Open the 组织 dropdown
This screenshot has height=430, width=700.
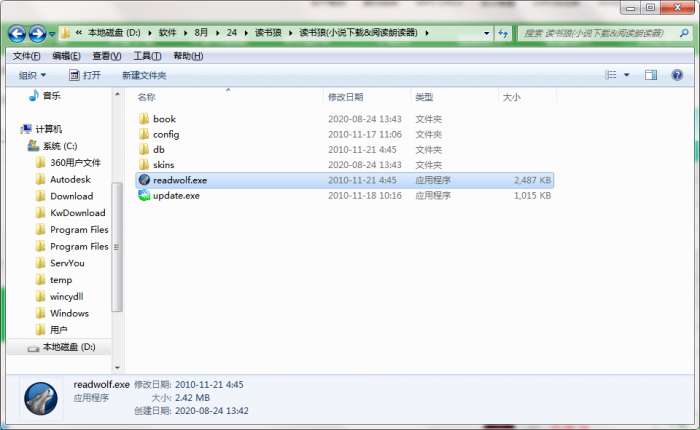click(x=32, y=75)
